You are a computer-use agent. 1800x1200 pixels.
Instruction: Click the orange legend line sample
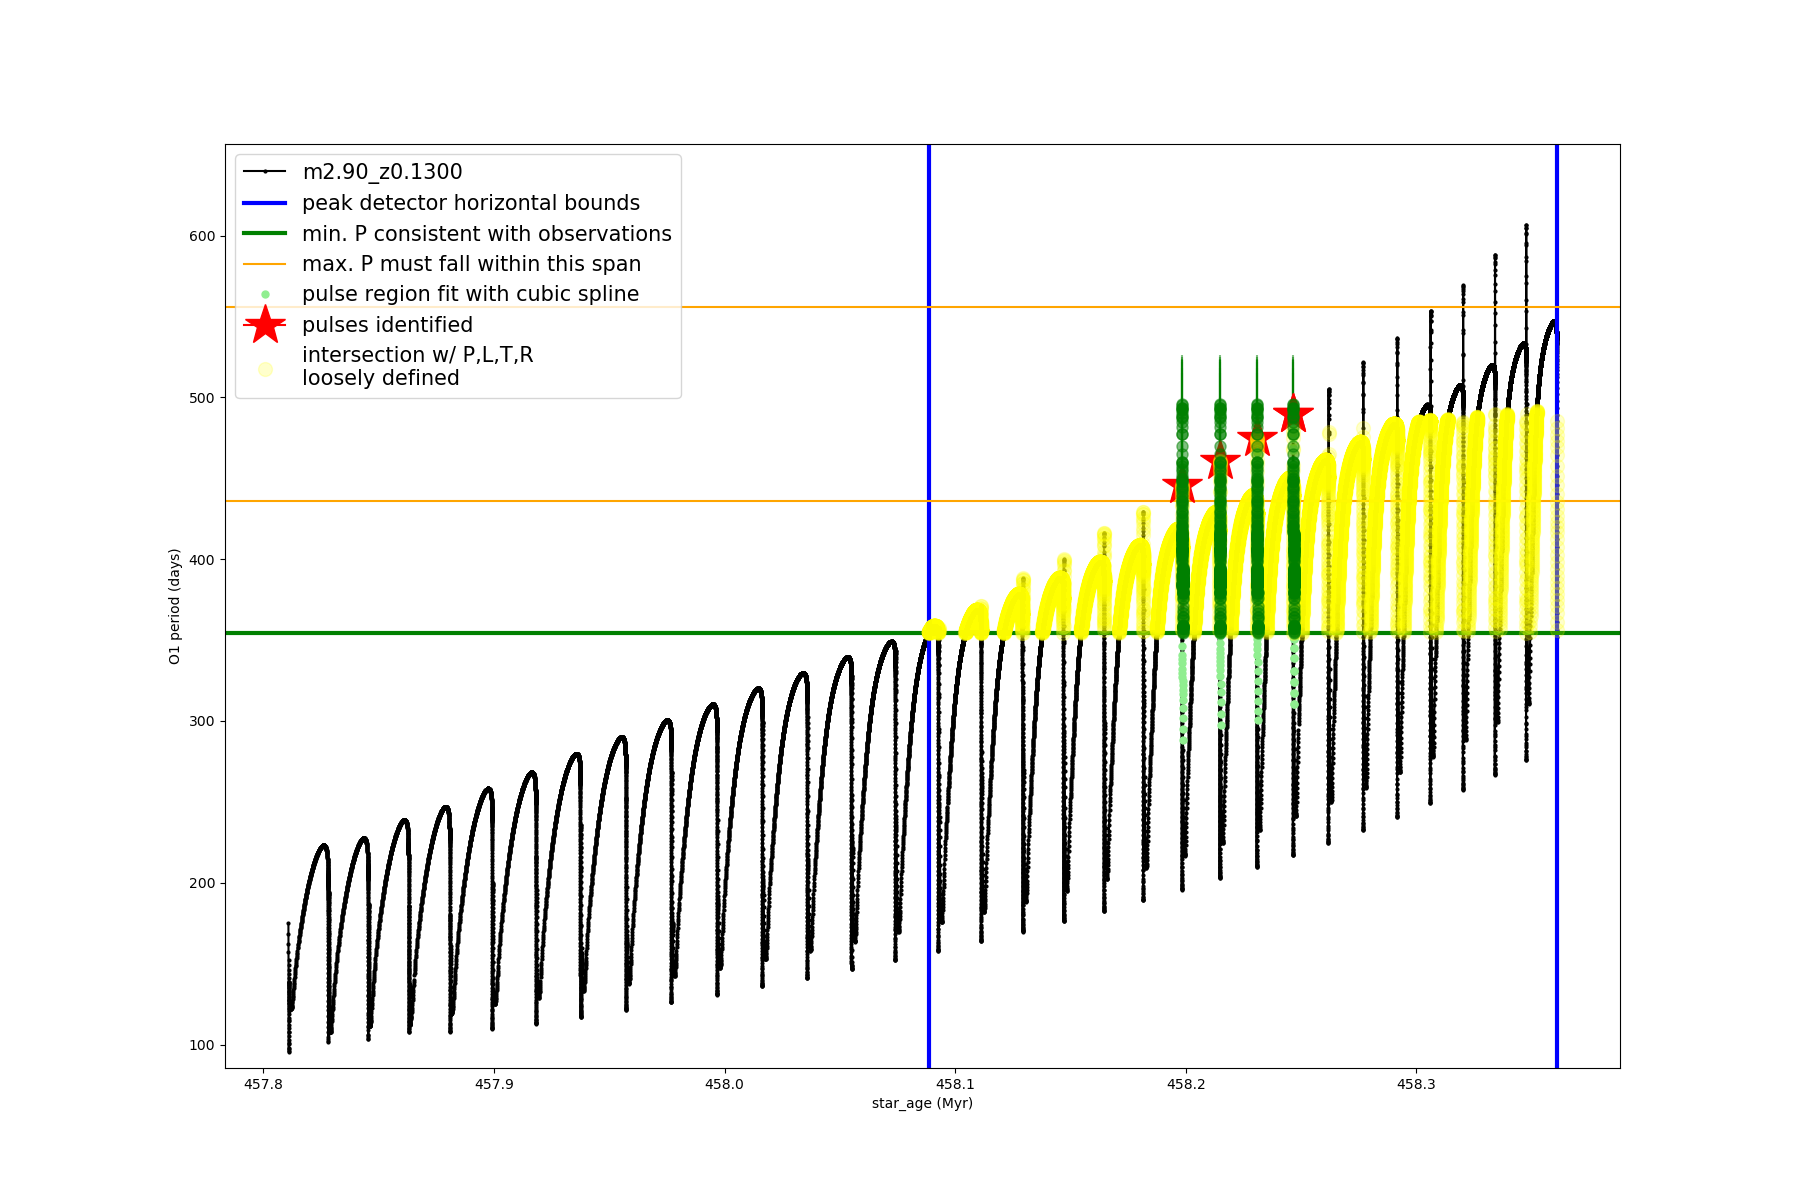tap(265, 264)
